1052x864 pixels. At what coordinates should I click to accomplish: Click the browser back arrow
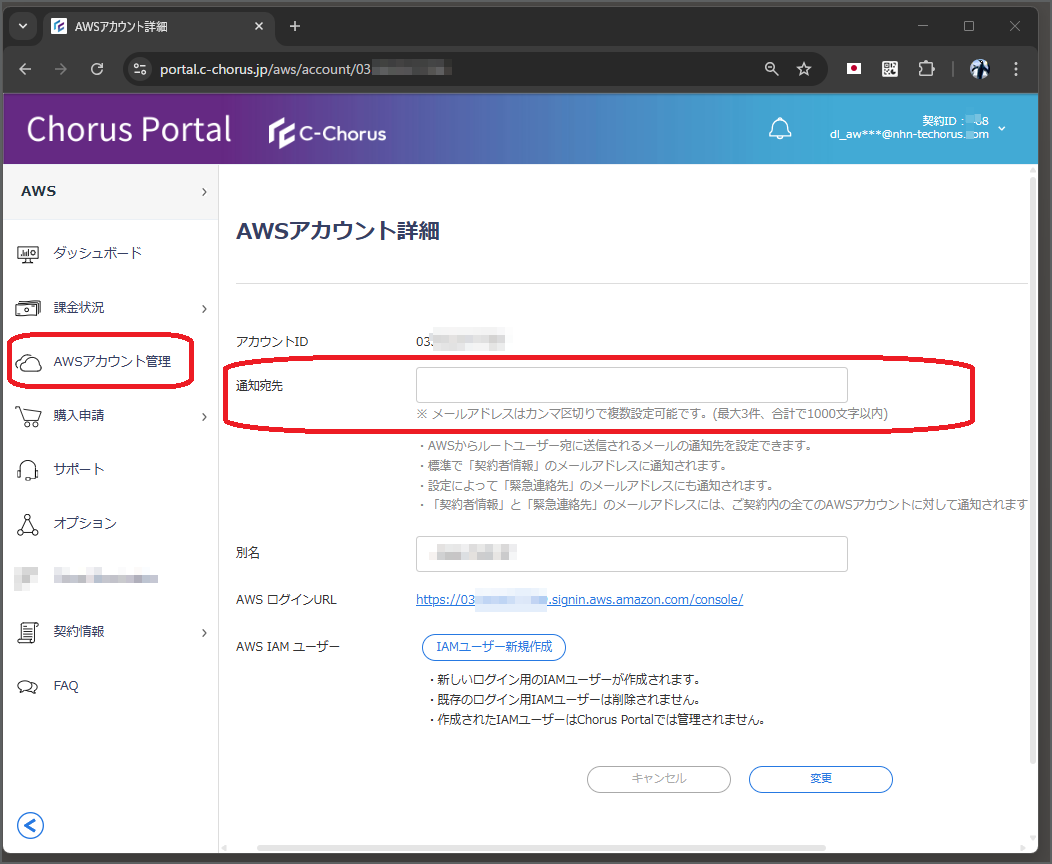tap(25, 69)
